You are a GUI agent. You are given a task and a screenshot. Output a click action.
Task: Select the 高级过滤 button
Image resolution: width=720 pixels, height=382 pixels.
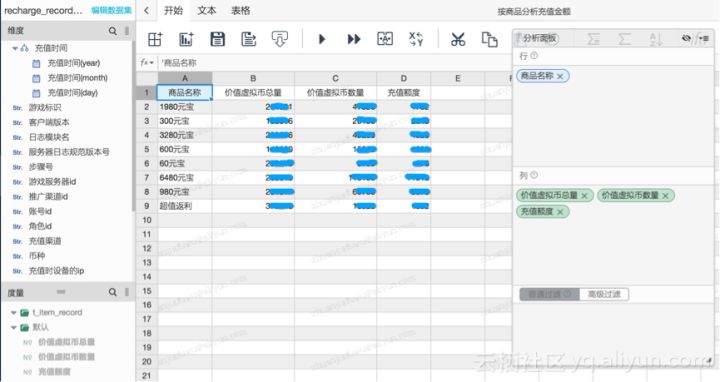[604, 294]
